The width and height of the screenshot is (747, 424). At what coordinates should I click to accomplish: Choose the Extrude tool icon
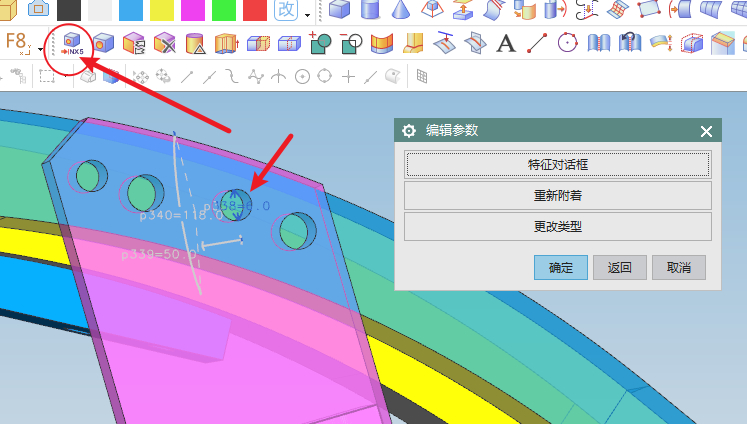tap(226, 43)
